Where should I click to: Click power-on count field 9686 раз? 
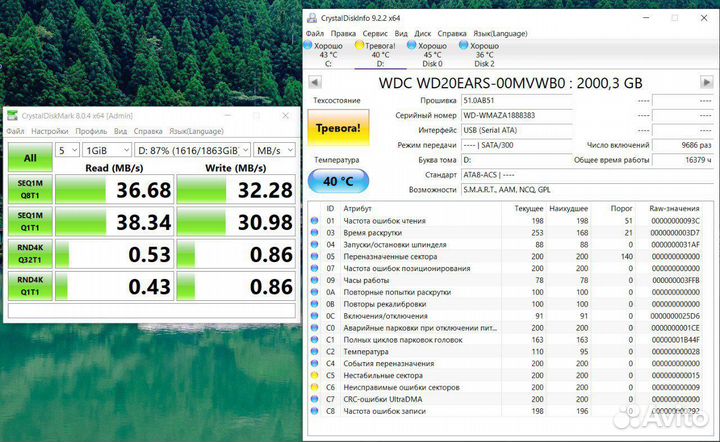point(683,145)
